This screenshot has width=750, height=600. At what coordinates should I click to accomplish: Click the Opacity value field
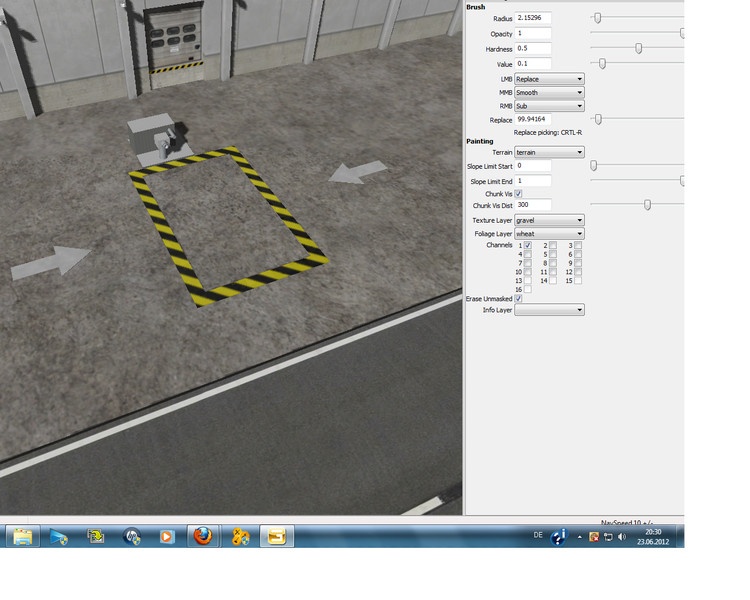pos(533,33)
